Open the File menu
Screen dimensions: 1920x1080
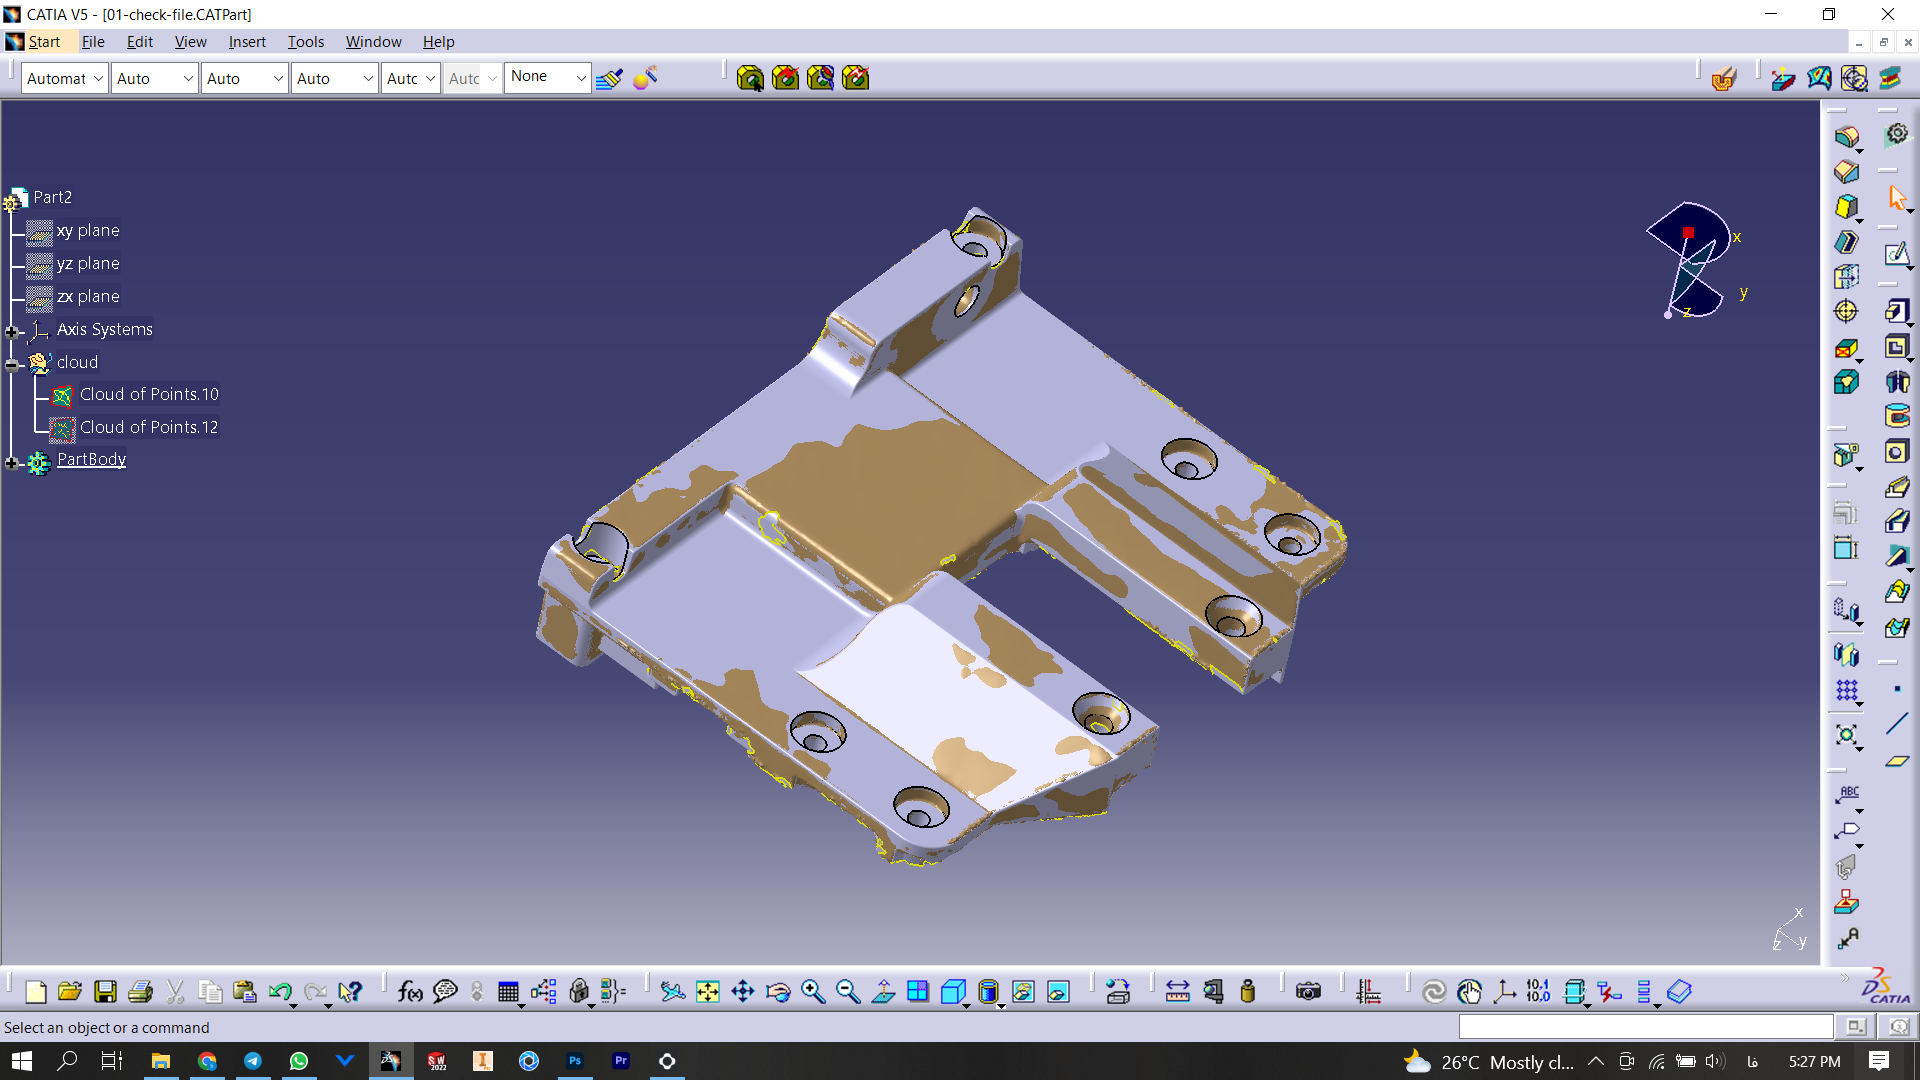(93, 41)
